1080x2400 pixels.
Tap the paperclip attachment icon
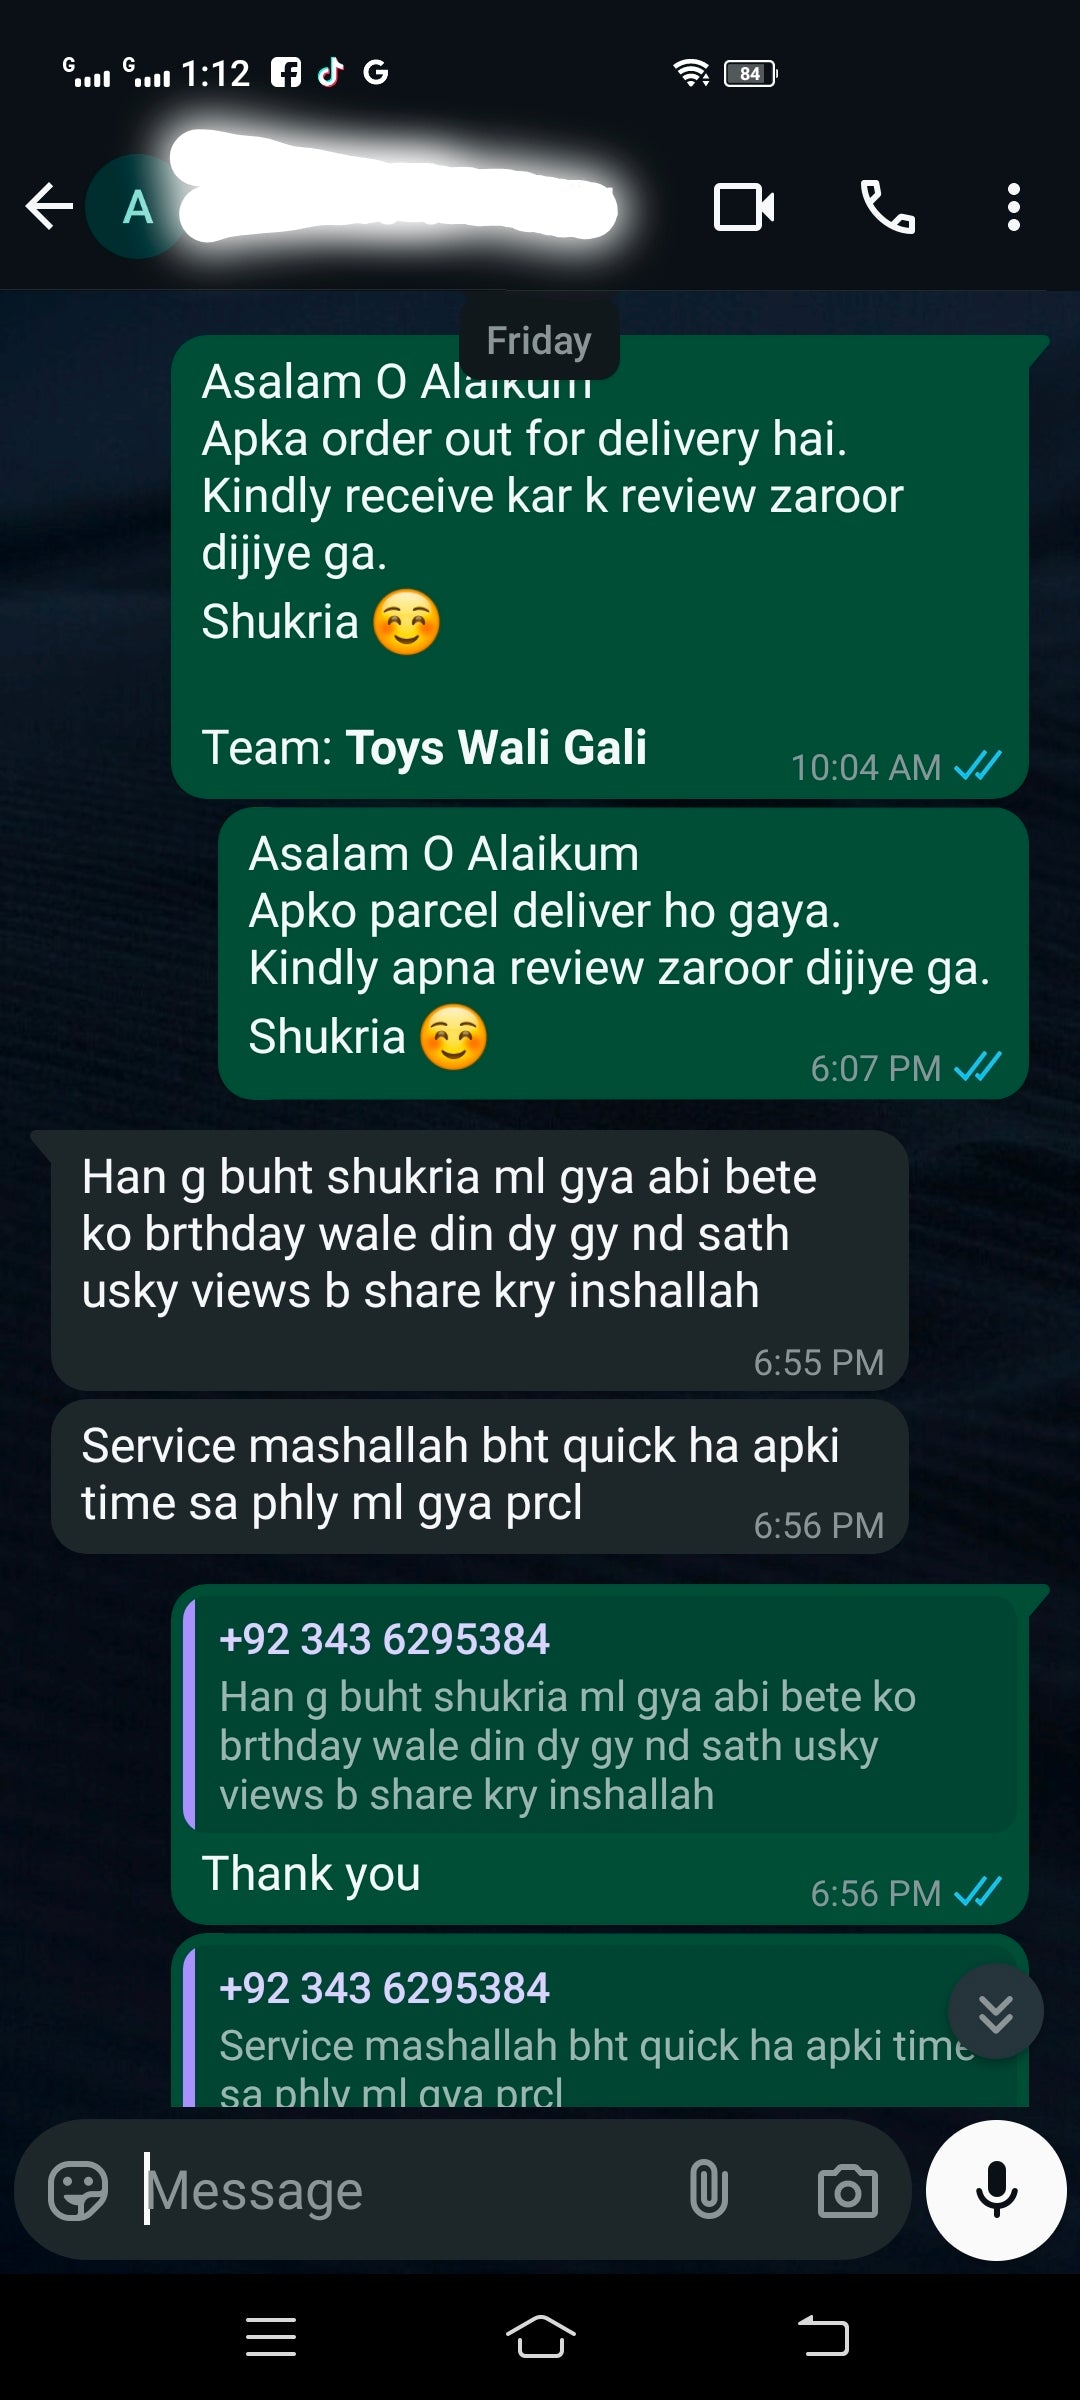point(708,2189)
